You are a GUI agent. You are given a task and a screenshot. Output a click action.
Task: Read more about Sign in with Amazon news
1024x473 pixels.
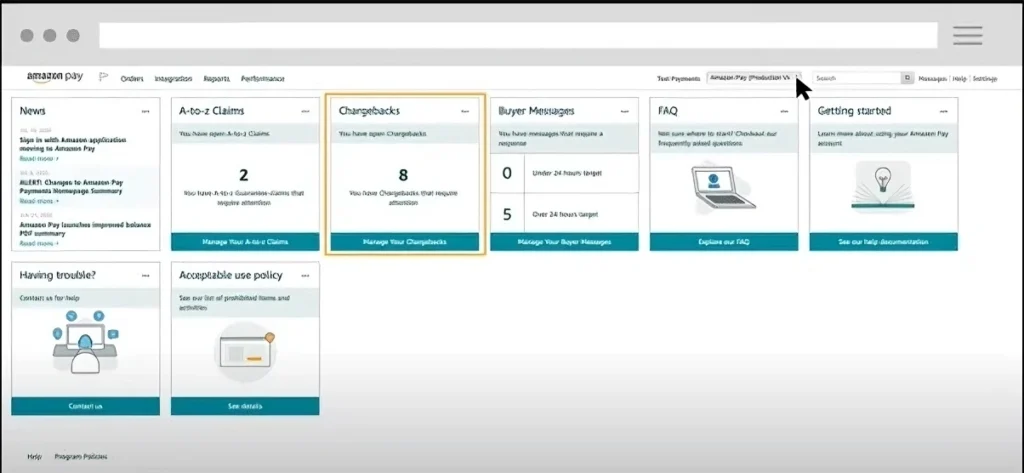[x=39, y=159]
